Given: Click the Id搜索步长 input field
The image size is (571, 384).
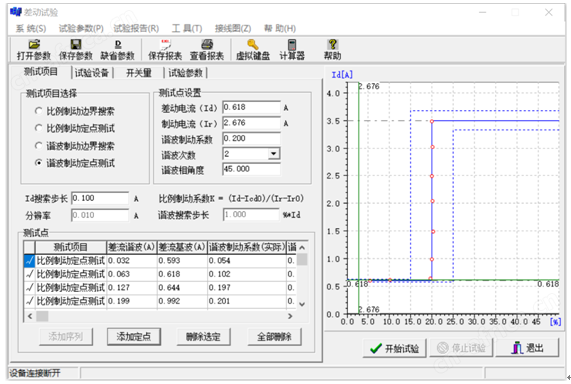Looking at the screenshot, I should pyautogui.click(x=100, y=198).
